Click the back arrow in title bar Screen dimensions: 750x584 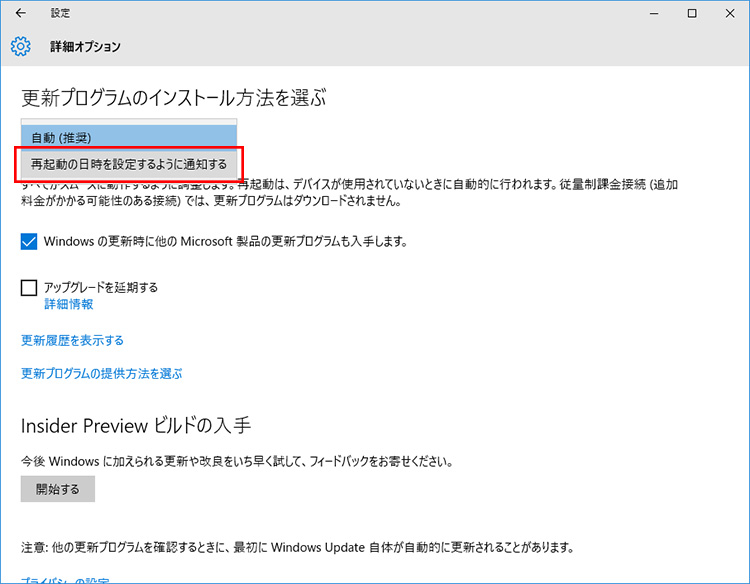click(x=21, y=14)
